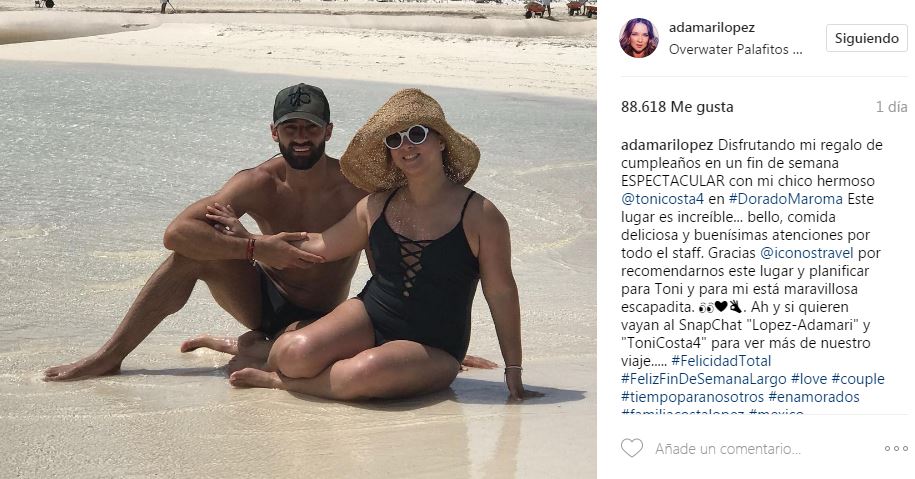Toggle the Siguiendo follow button
The height and width of the screenshot is (479, 915).
point(867,39)
